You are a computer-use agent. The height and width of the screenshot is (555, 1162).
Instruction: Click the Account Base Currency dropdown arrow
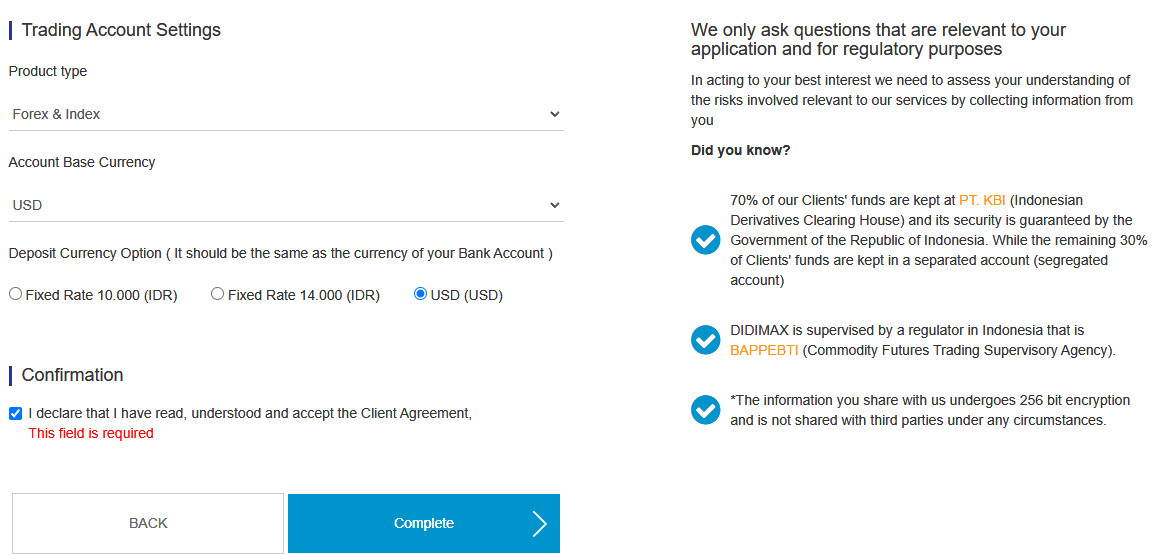(x=554, y=205)
